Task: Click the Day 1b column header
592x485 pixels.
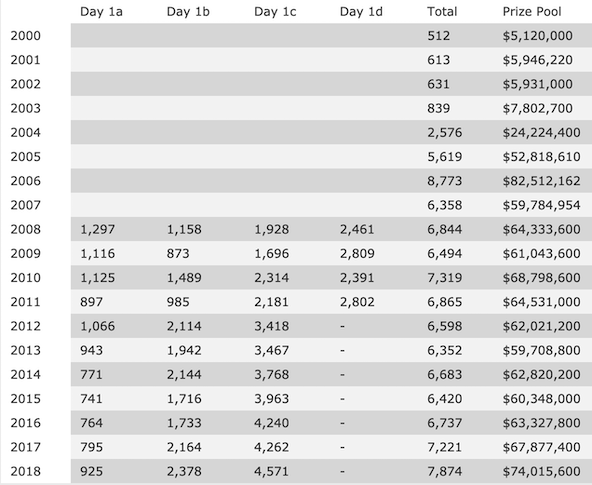Action: (x=188, y=12)
